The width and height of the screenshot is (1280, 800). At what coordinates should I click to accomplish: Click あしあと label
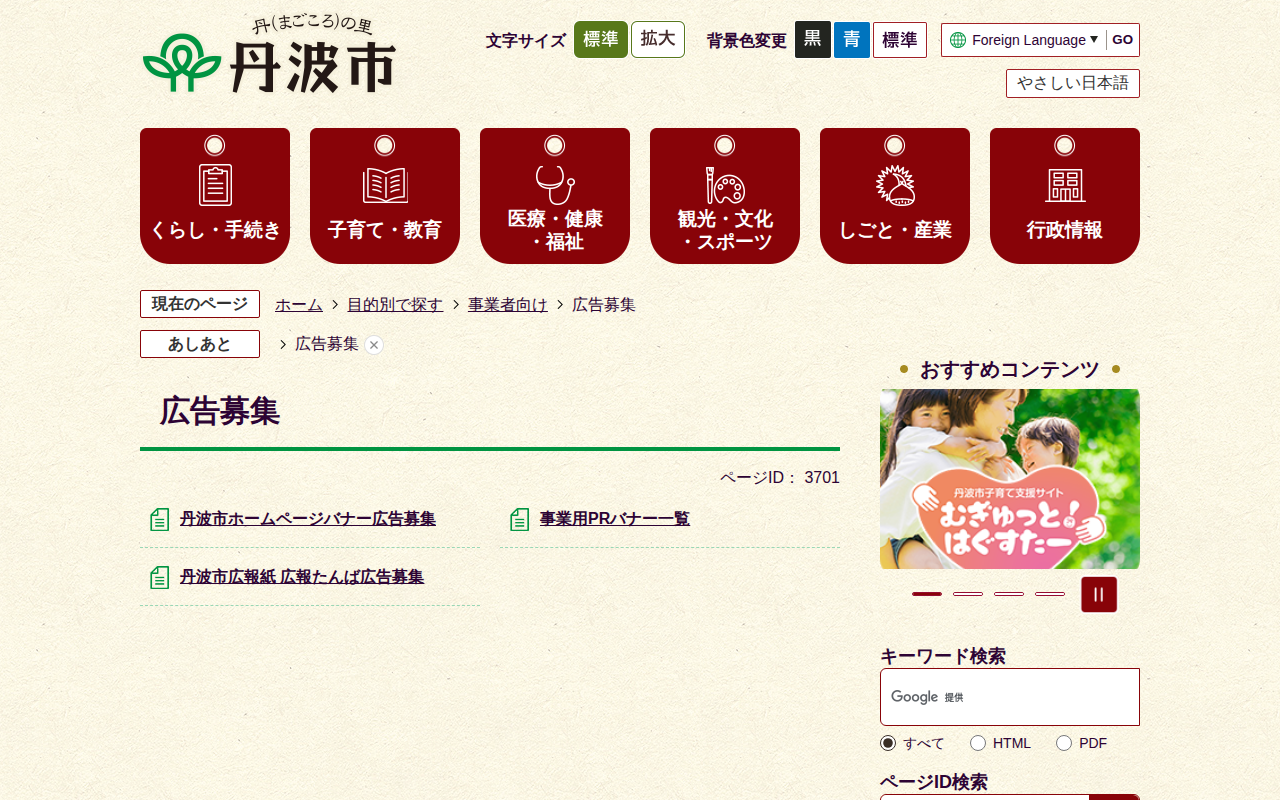200,344
